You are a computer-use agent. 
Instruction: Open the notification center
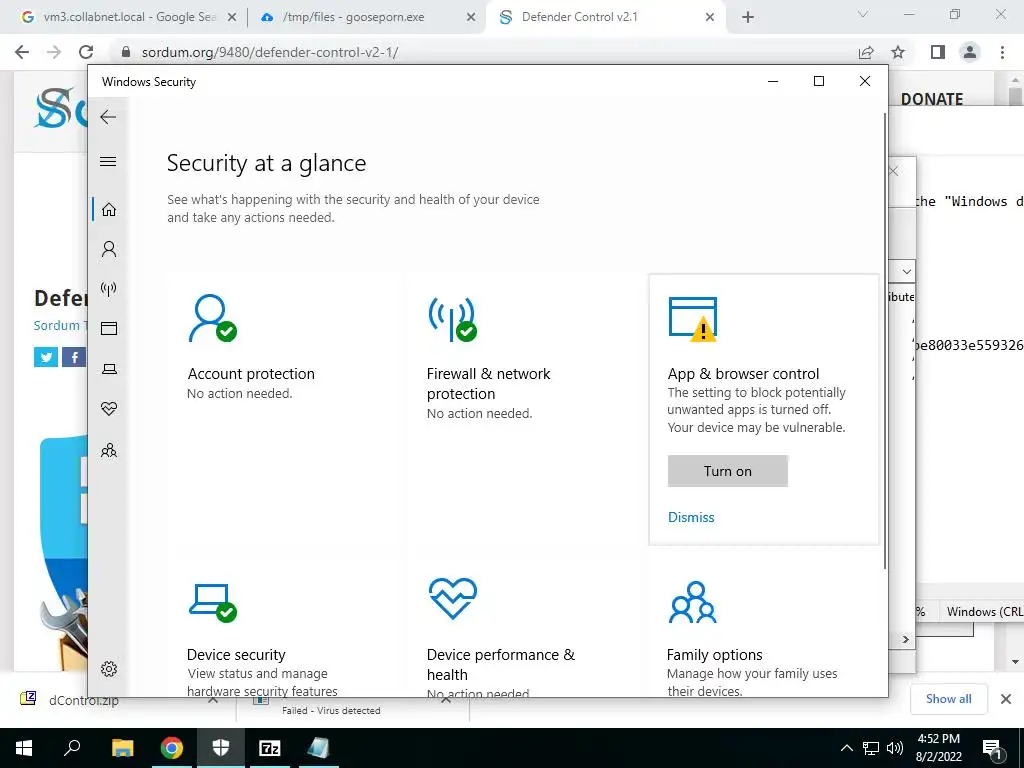tap(992, 748)
